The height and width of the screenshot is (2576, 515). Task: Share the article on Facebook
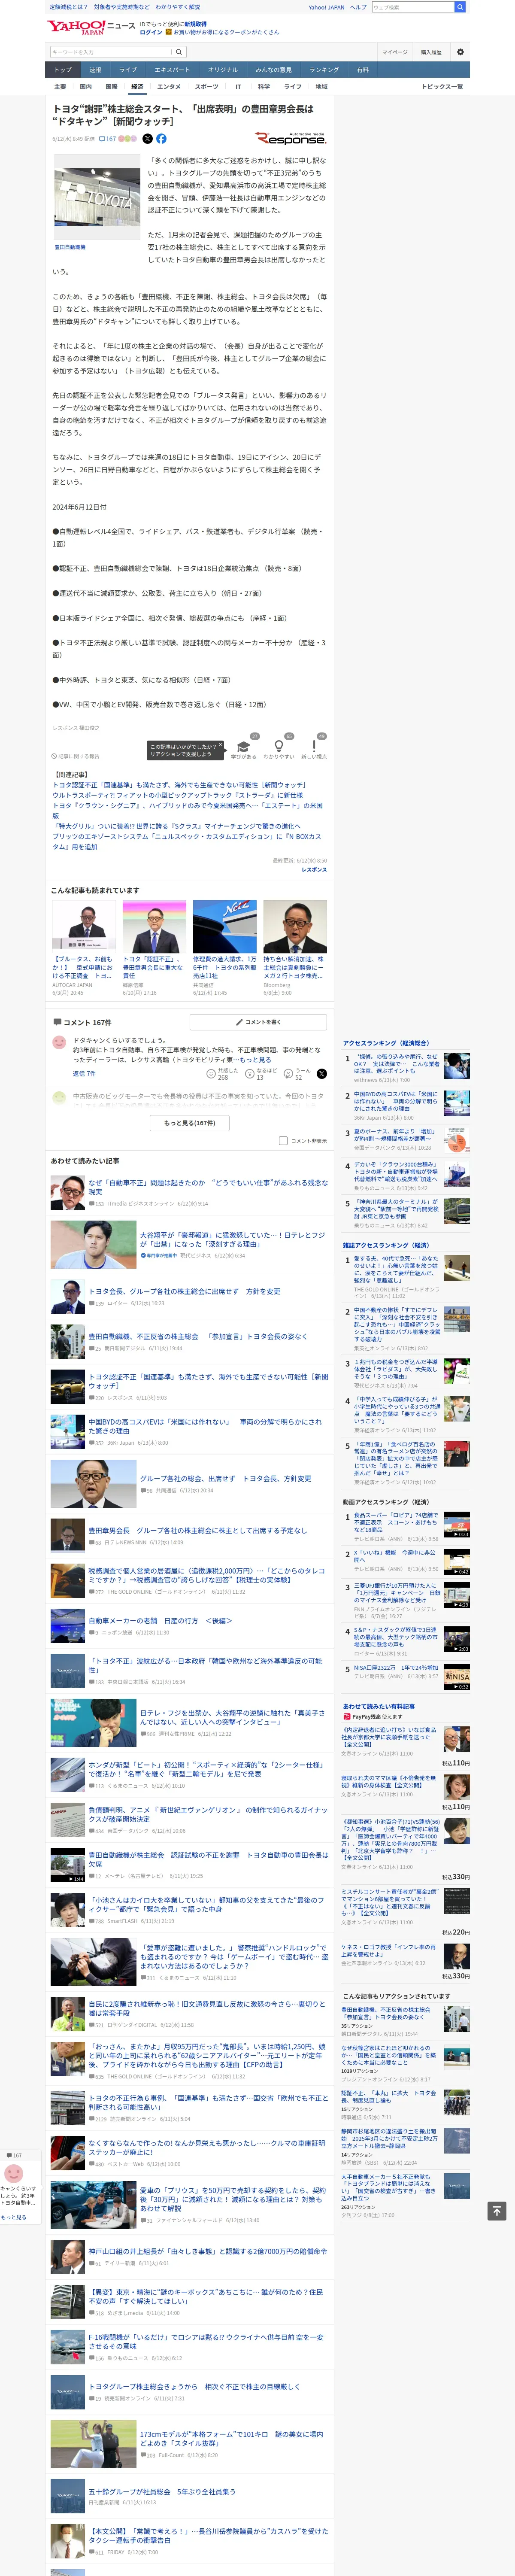click(161, 139)
